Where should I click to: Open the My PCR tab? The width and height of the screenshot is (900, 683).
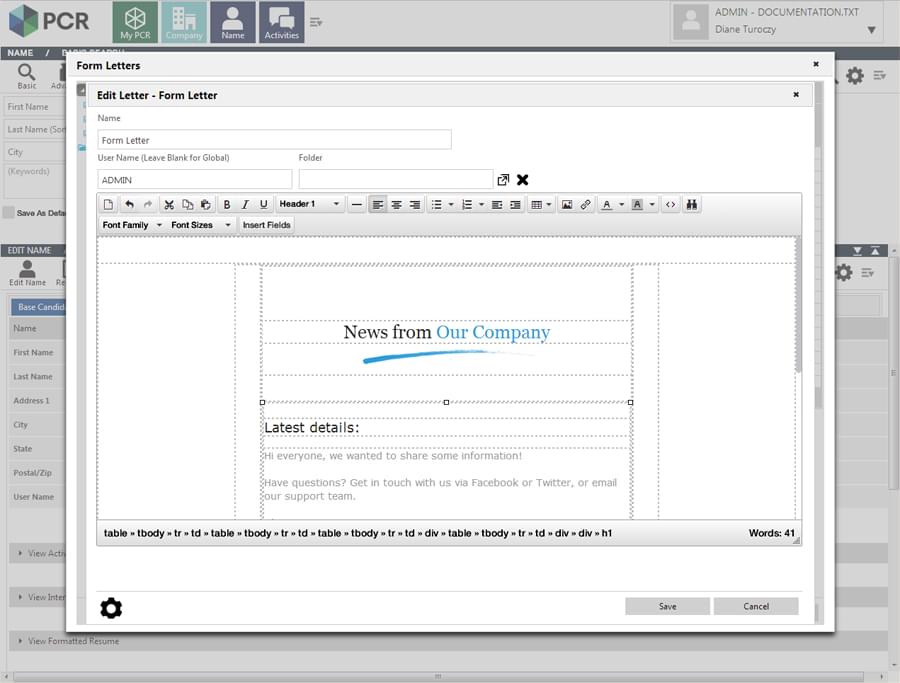point(135,22)
